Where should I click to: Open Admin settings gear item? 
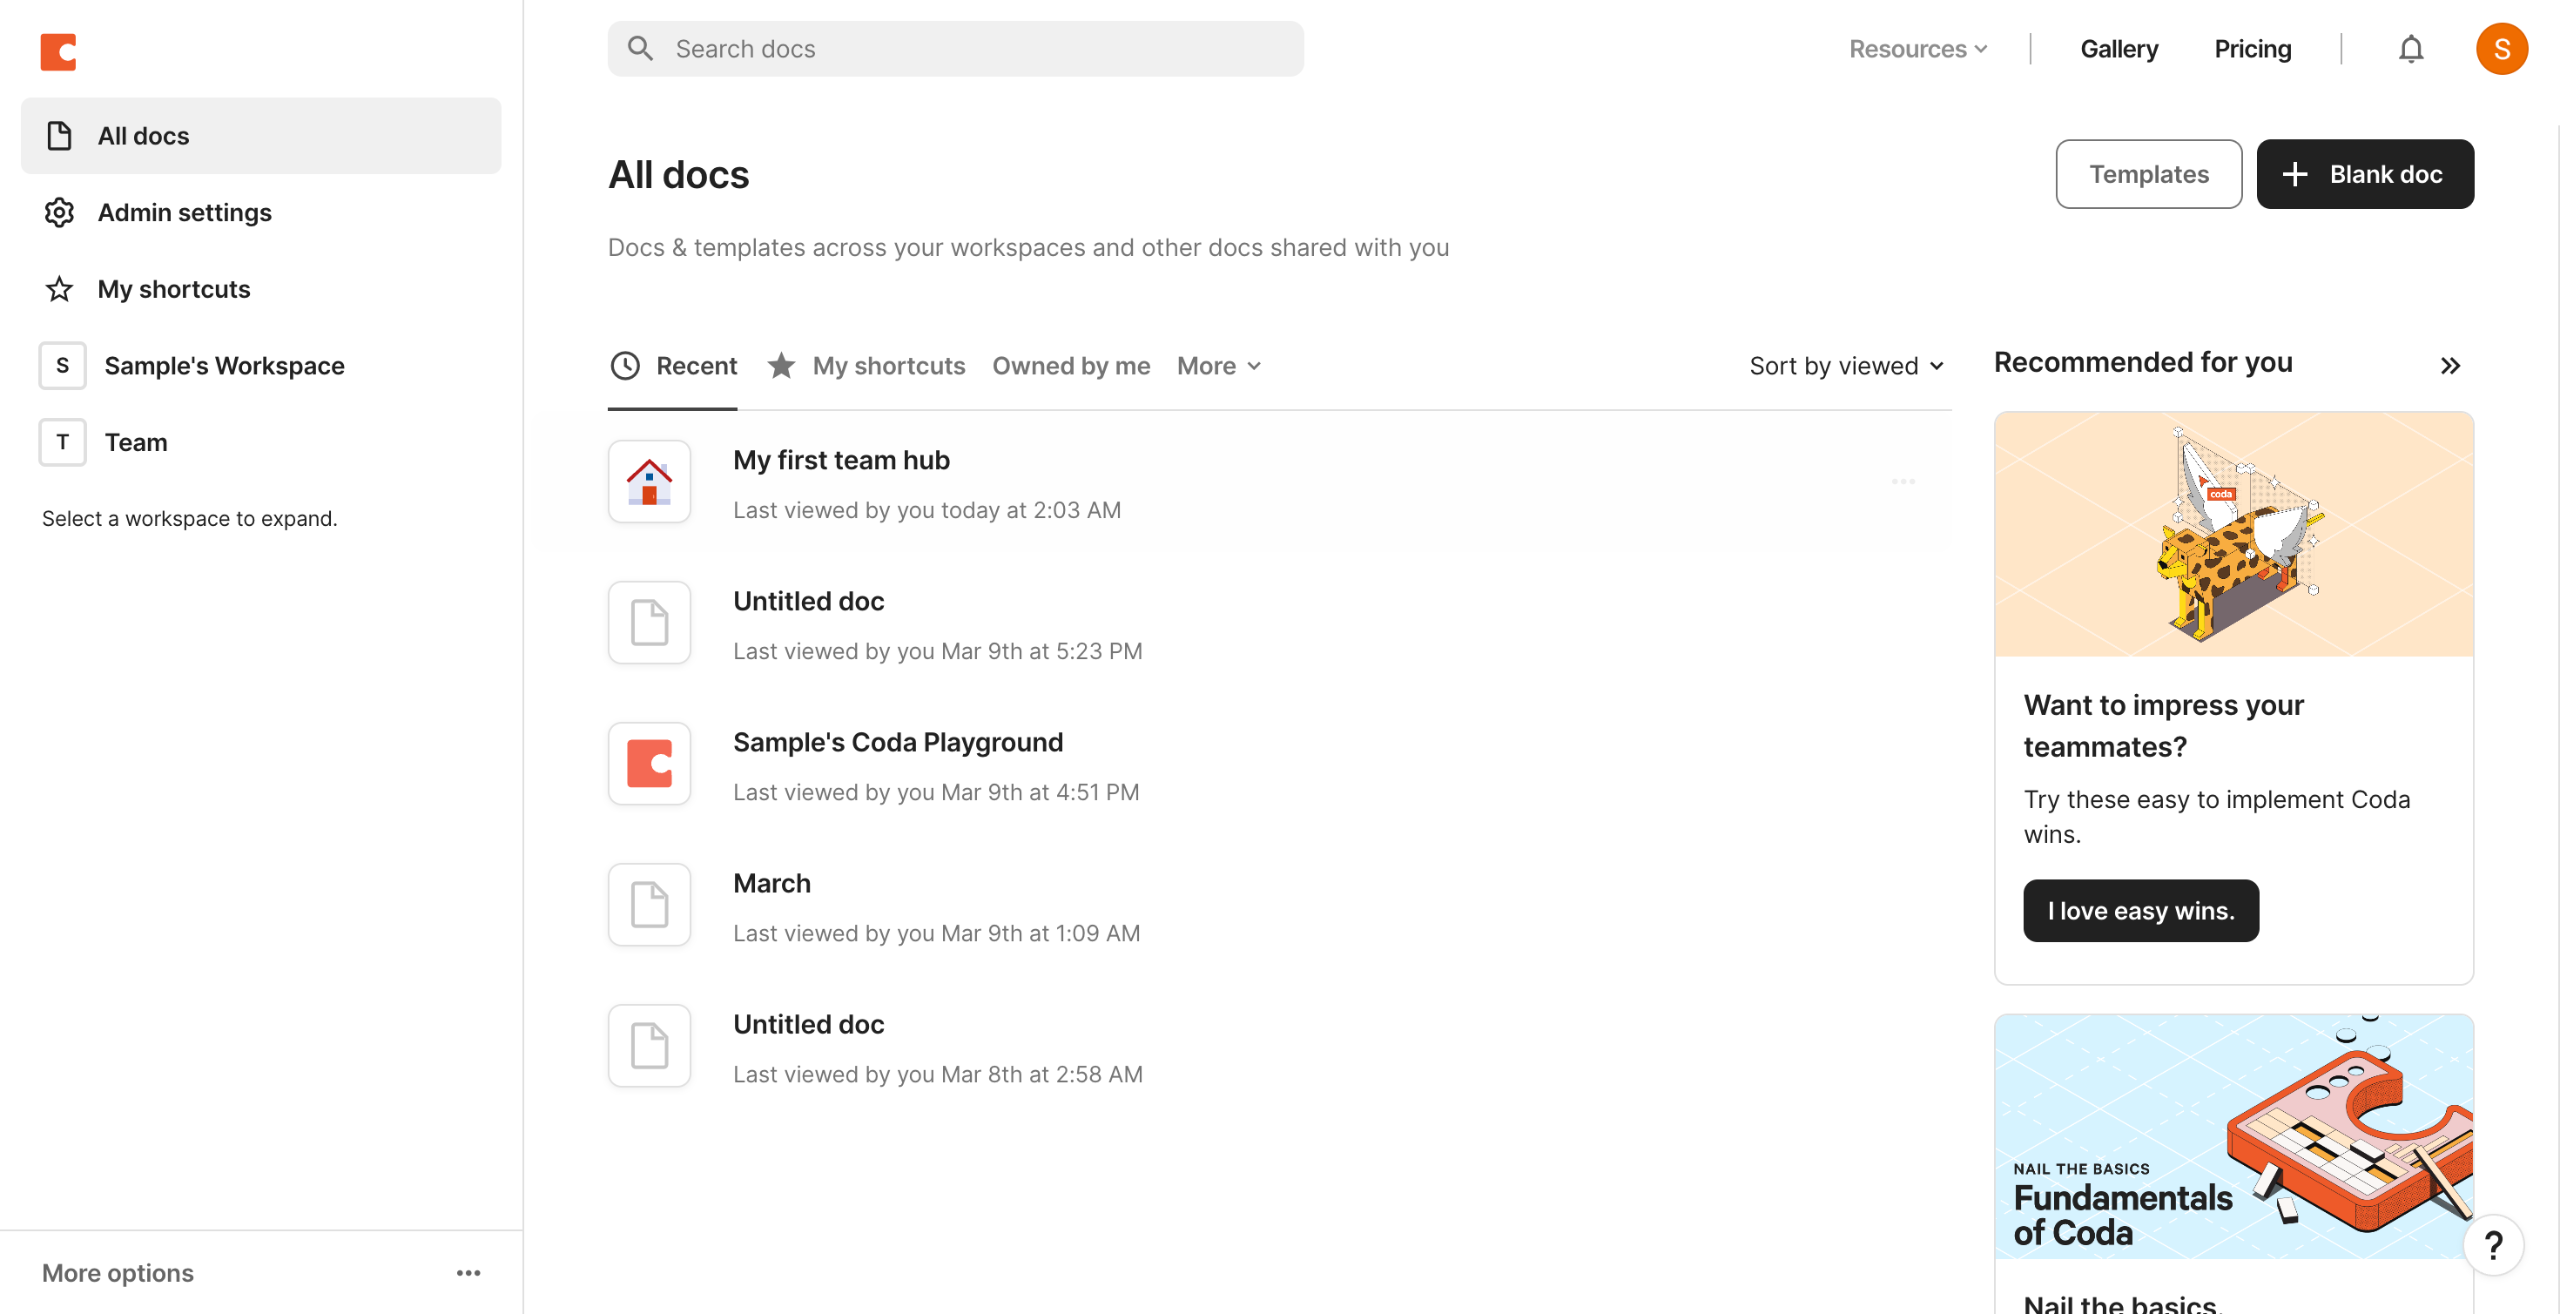pyautogui.click(x=185, y=212)
